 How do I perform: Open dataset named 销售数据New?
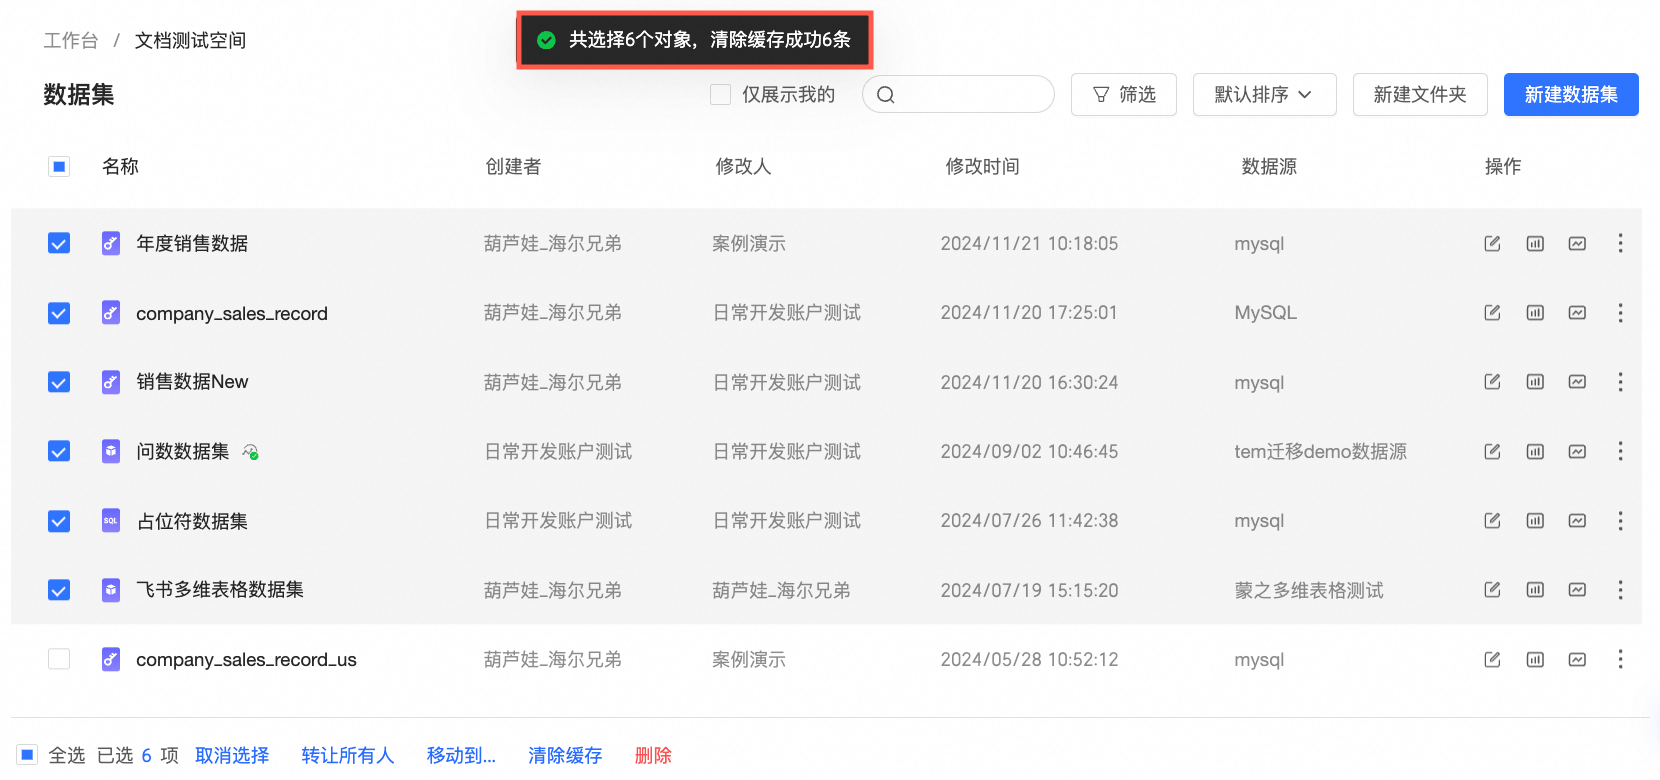(x=192, y=382)
